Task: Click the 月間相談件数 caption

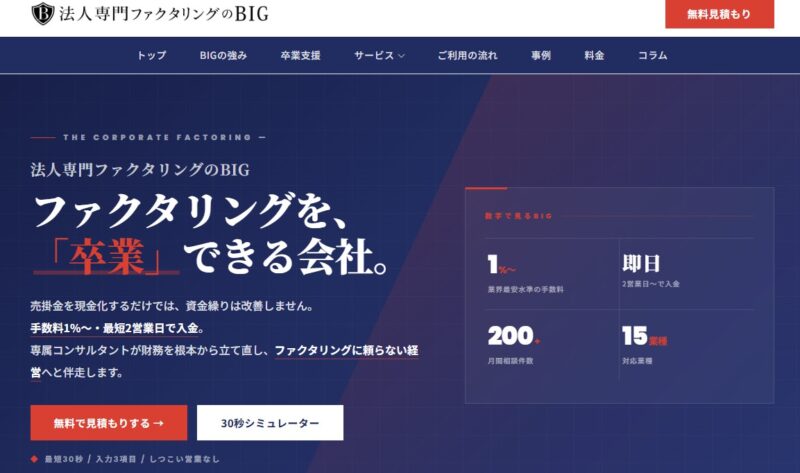Action: click(x=510, y=361)
